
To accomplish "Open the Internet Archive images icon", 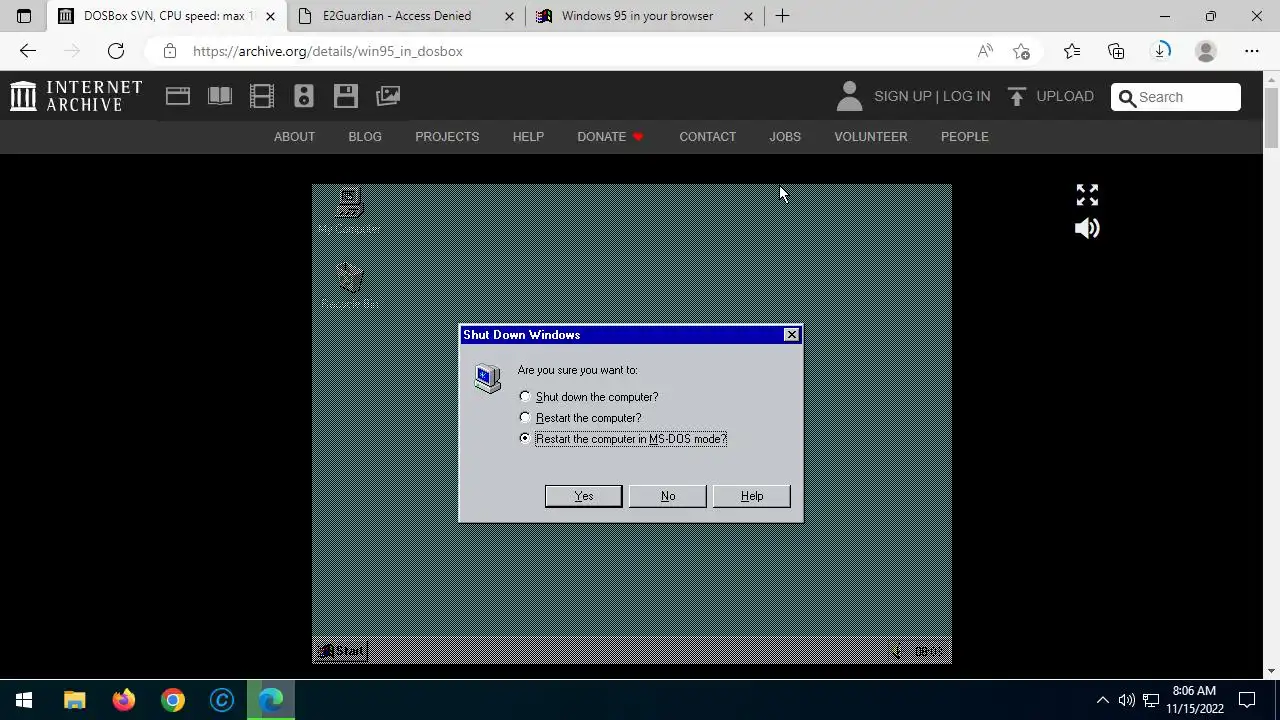I will point(388,96).
